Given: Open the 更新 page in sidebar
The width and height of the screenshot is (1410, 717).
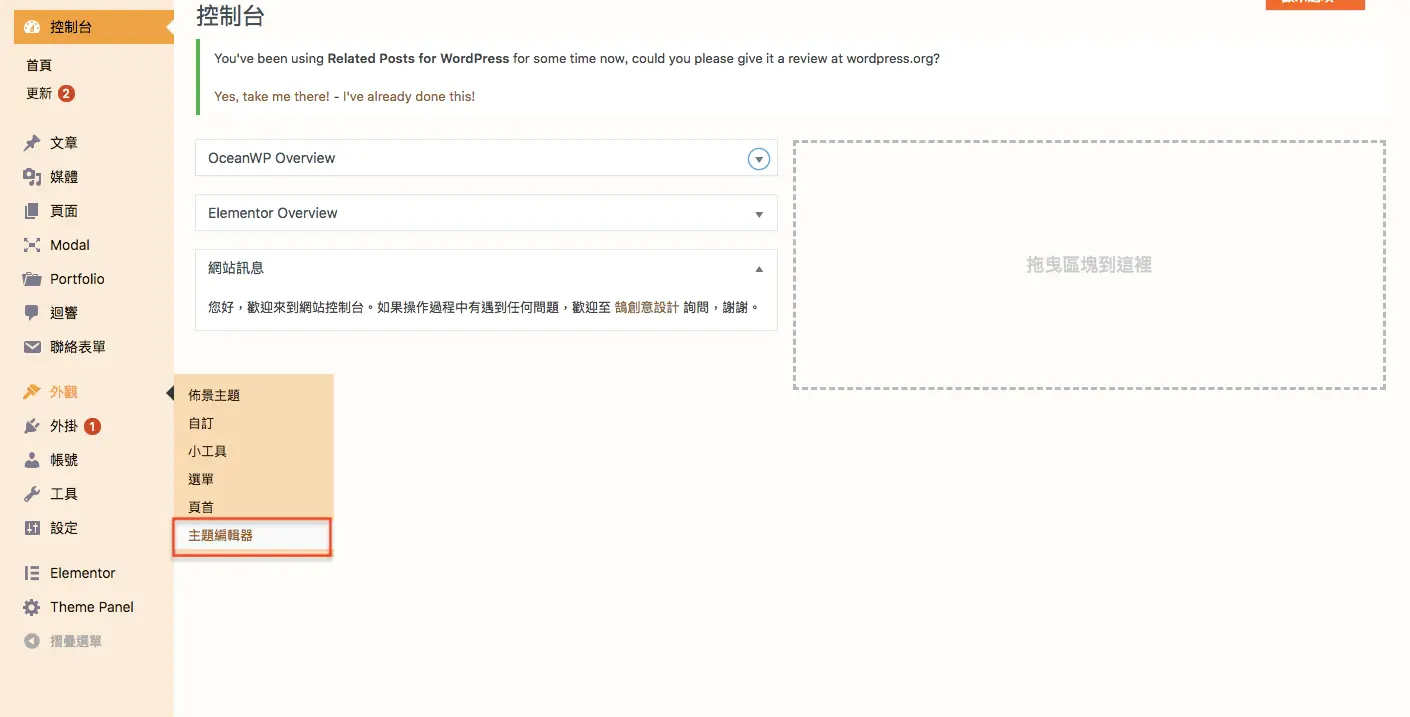Looking at the screenshot, I should pos(39,94).
